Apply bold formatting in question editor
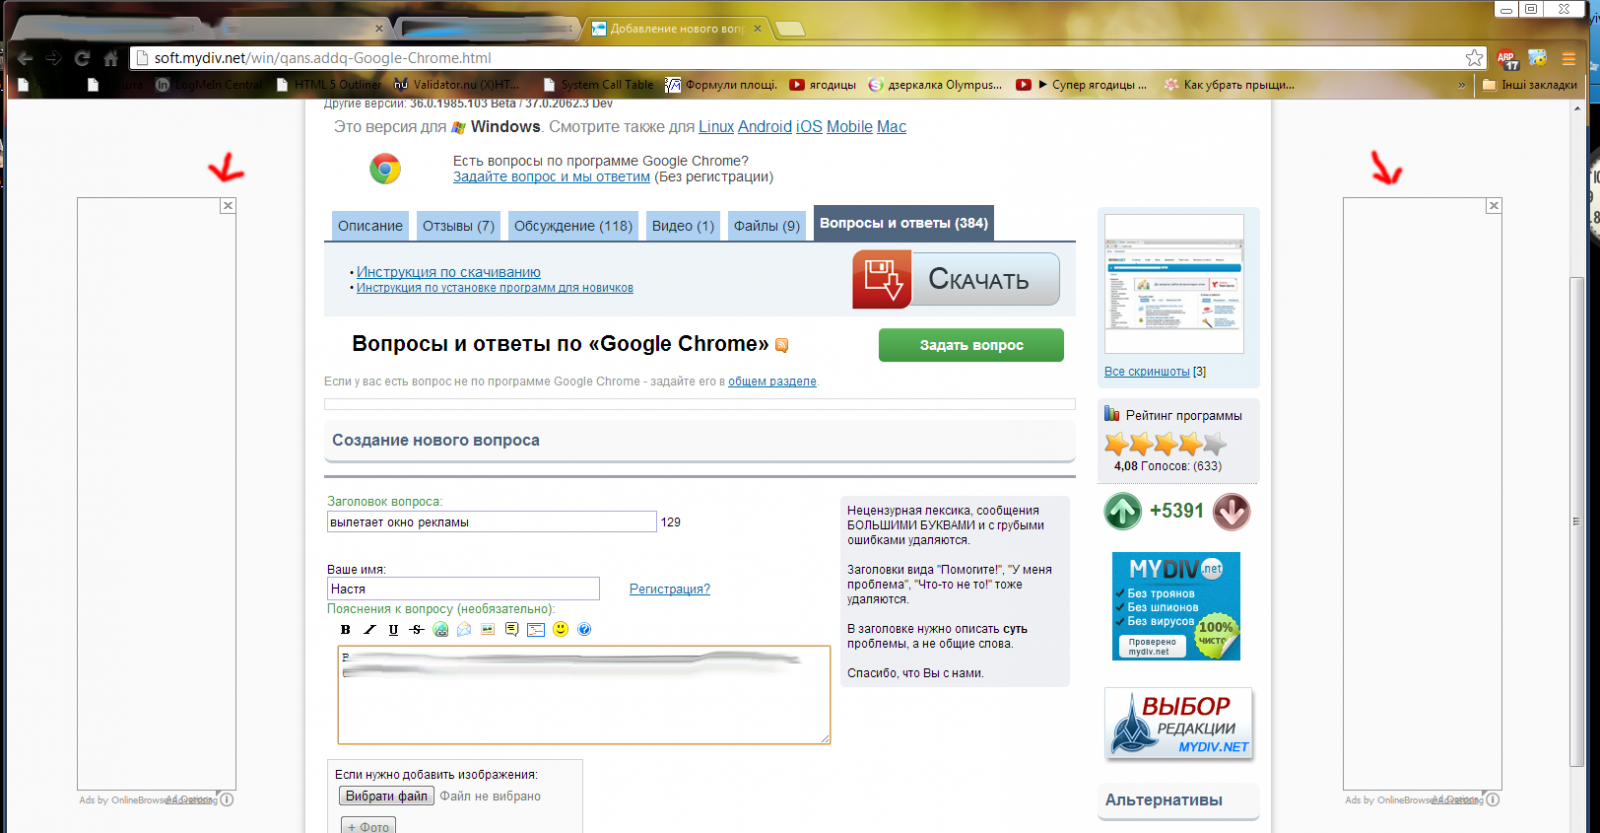The image size is (1600, 833). 345,630
